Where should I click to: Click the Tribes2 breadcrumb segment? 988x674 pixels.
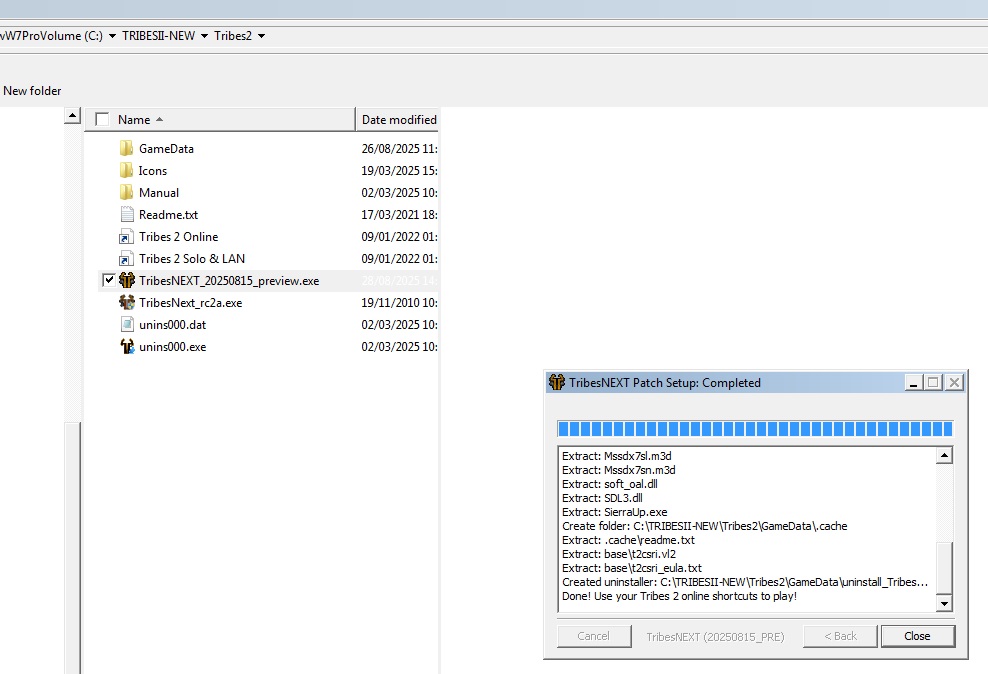point(233,36)
